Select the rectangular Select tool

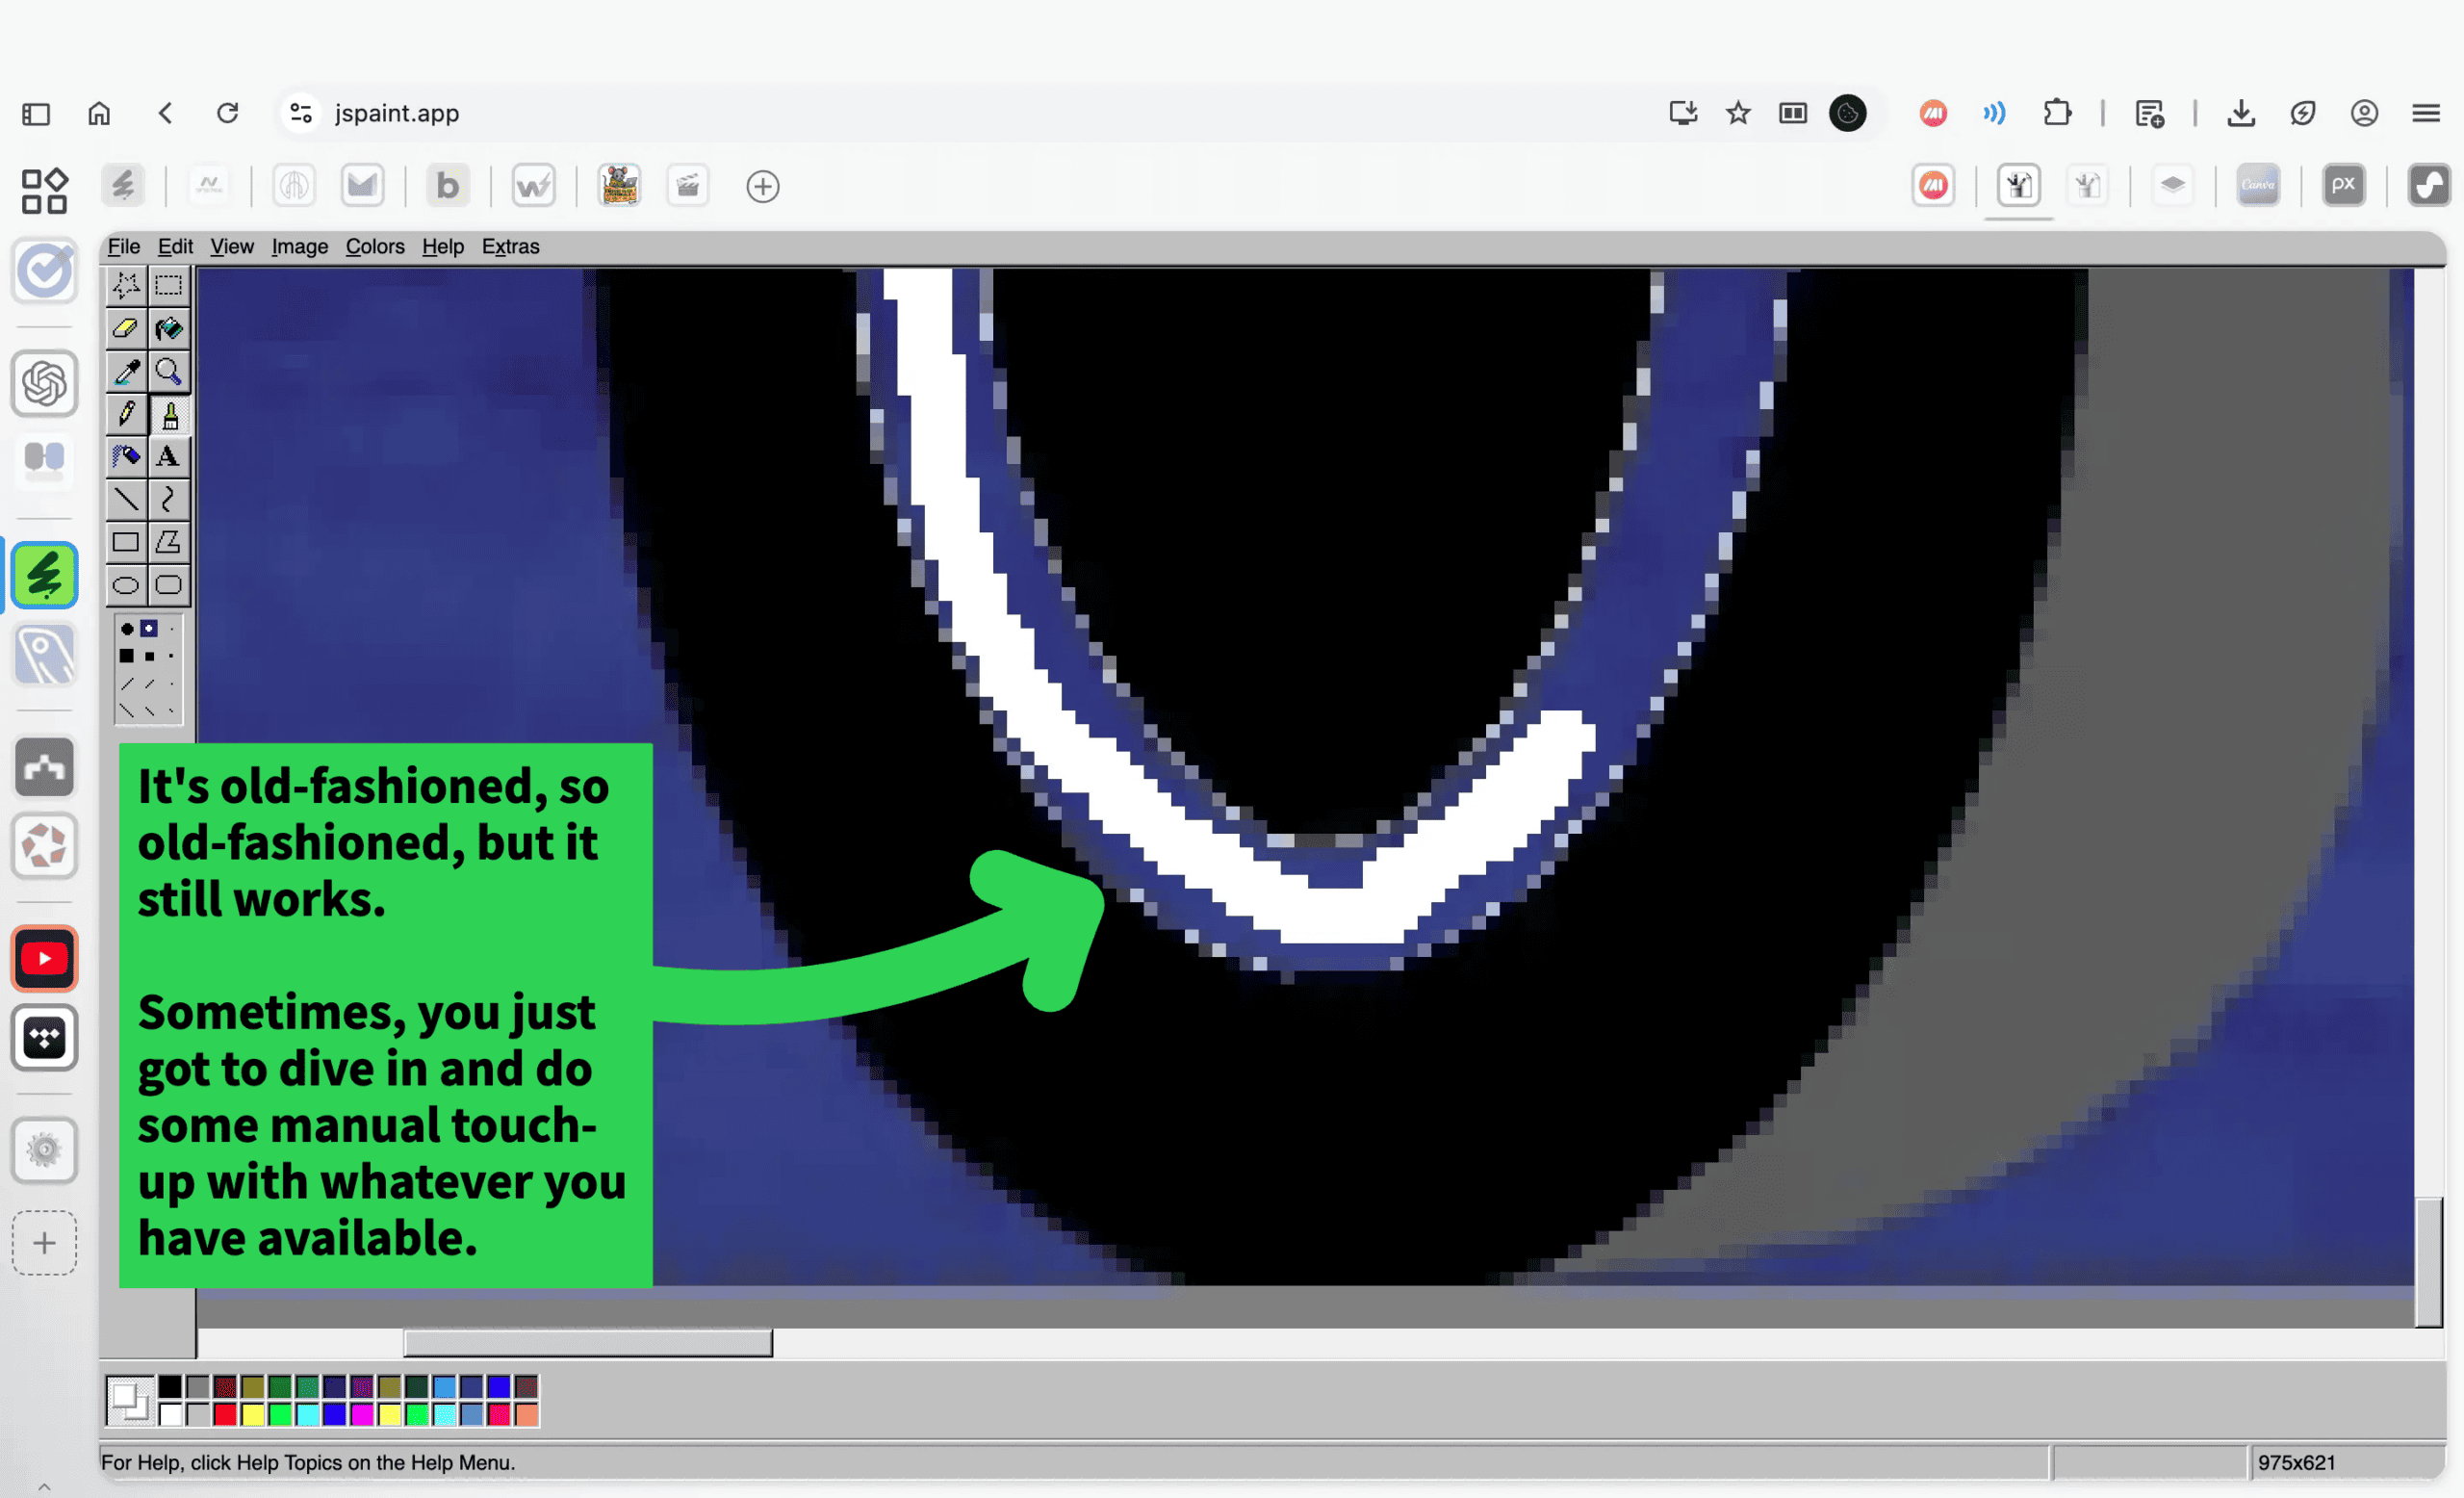(168, 286)
